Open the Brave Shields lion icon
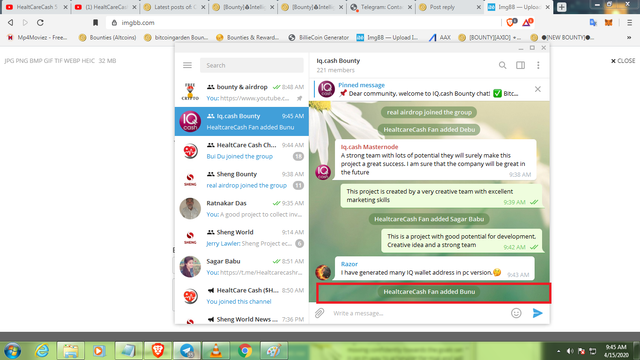640x360 pixels. (x=511, y=22)
